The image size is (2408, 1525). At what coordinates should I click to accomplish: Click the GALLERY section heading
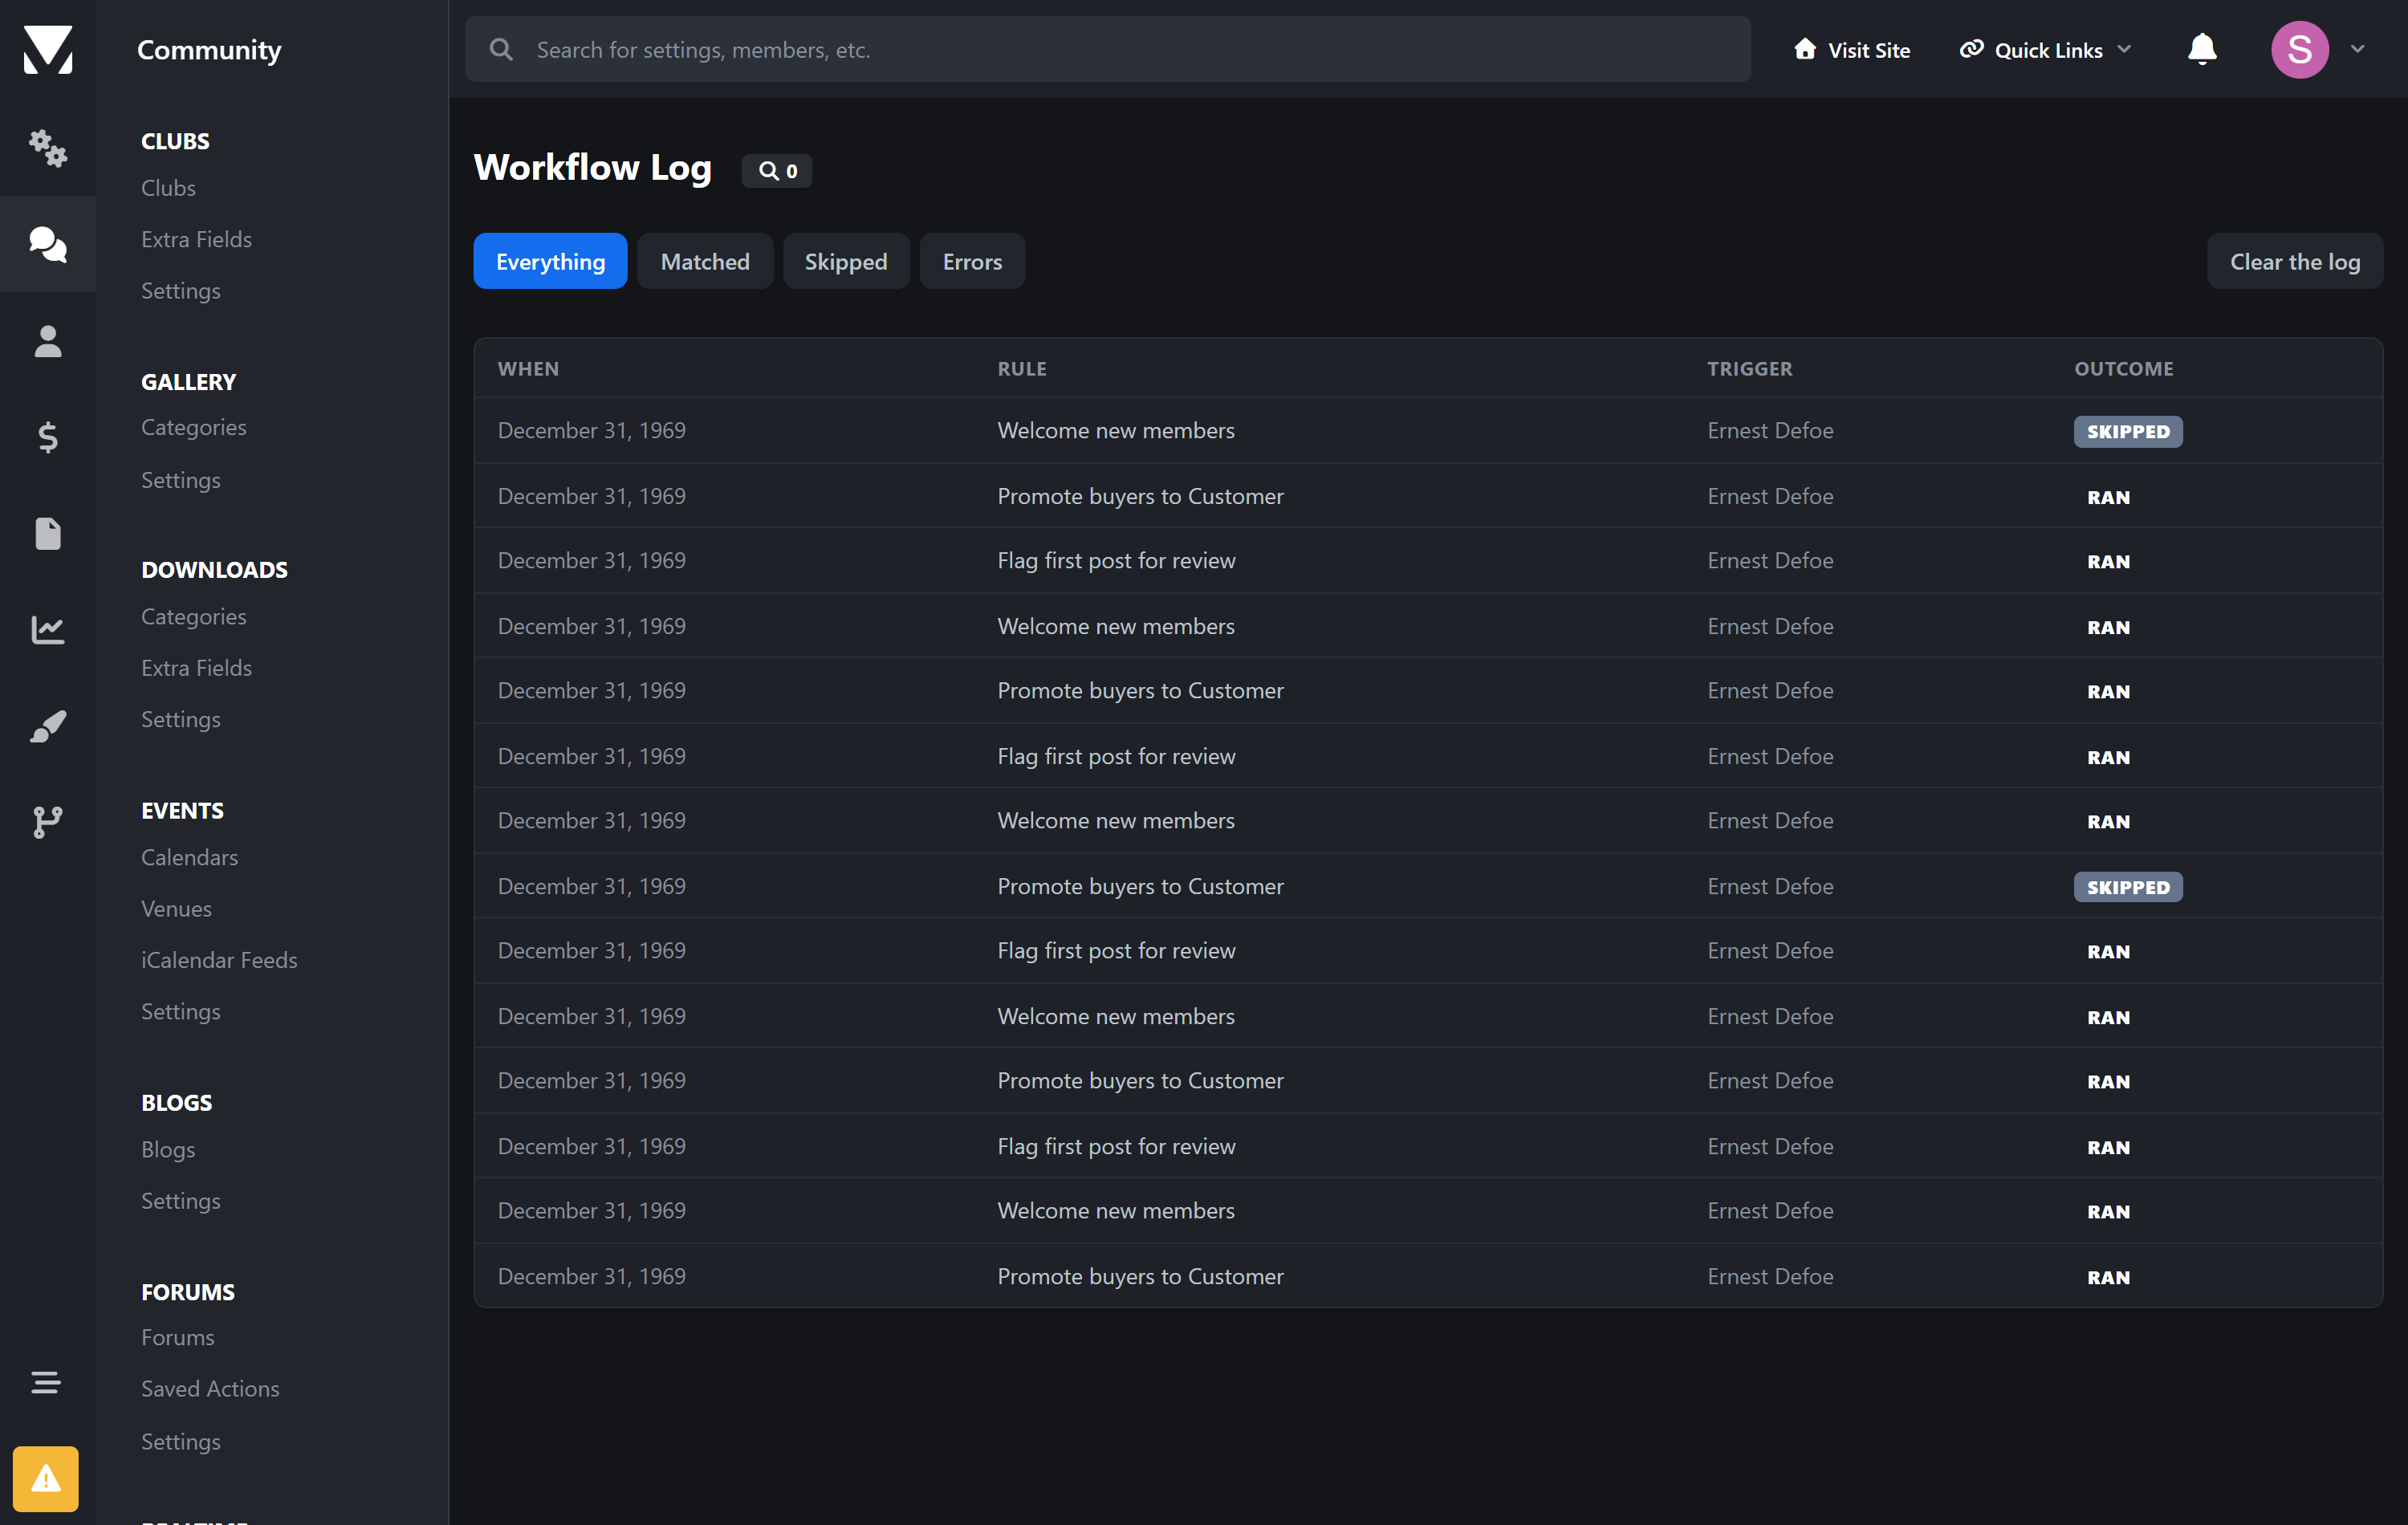pyautogui.click(x=188, y=381)
